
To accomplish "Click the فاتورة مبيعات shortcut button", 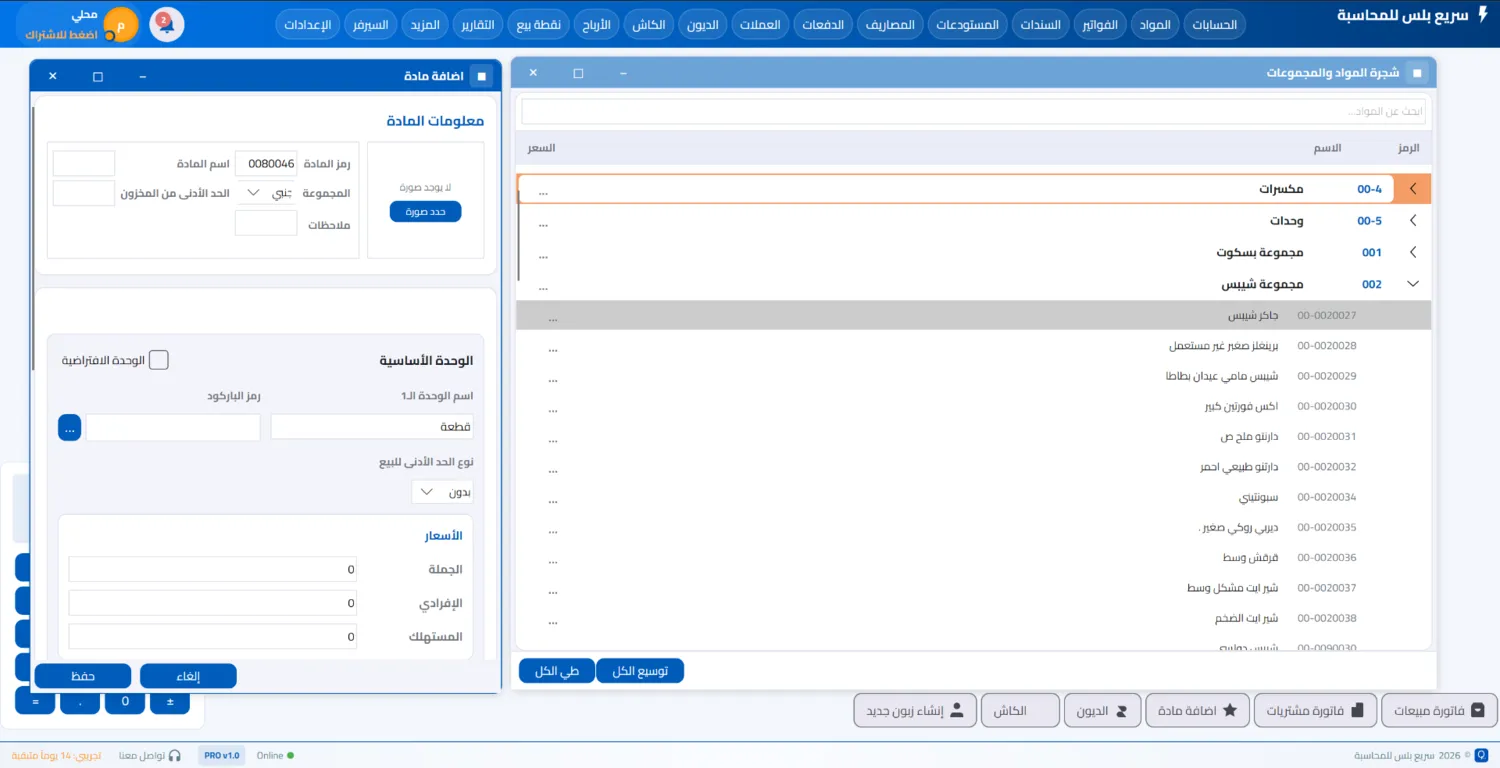I will click(x=1440, y=711).
